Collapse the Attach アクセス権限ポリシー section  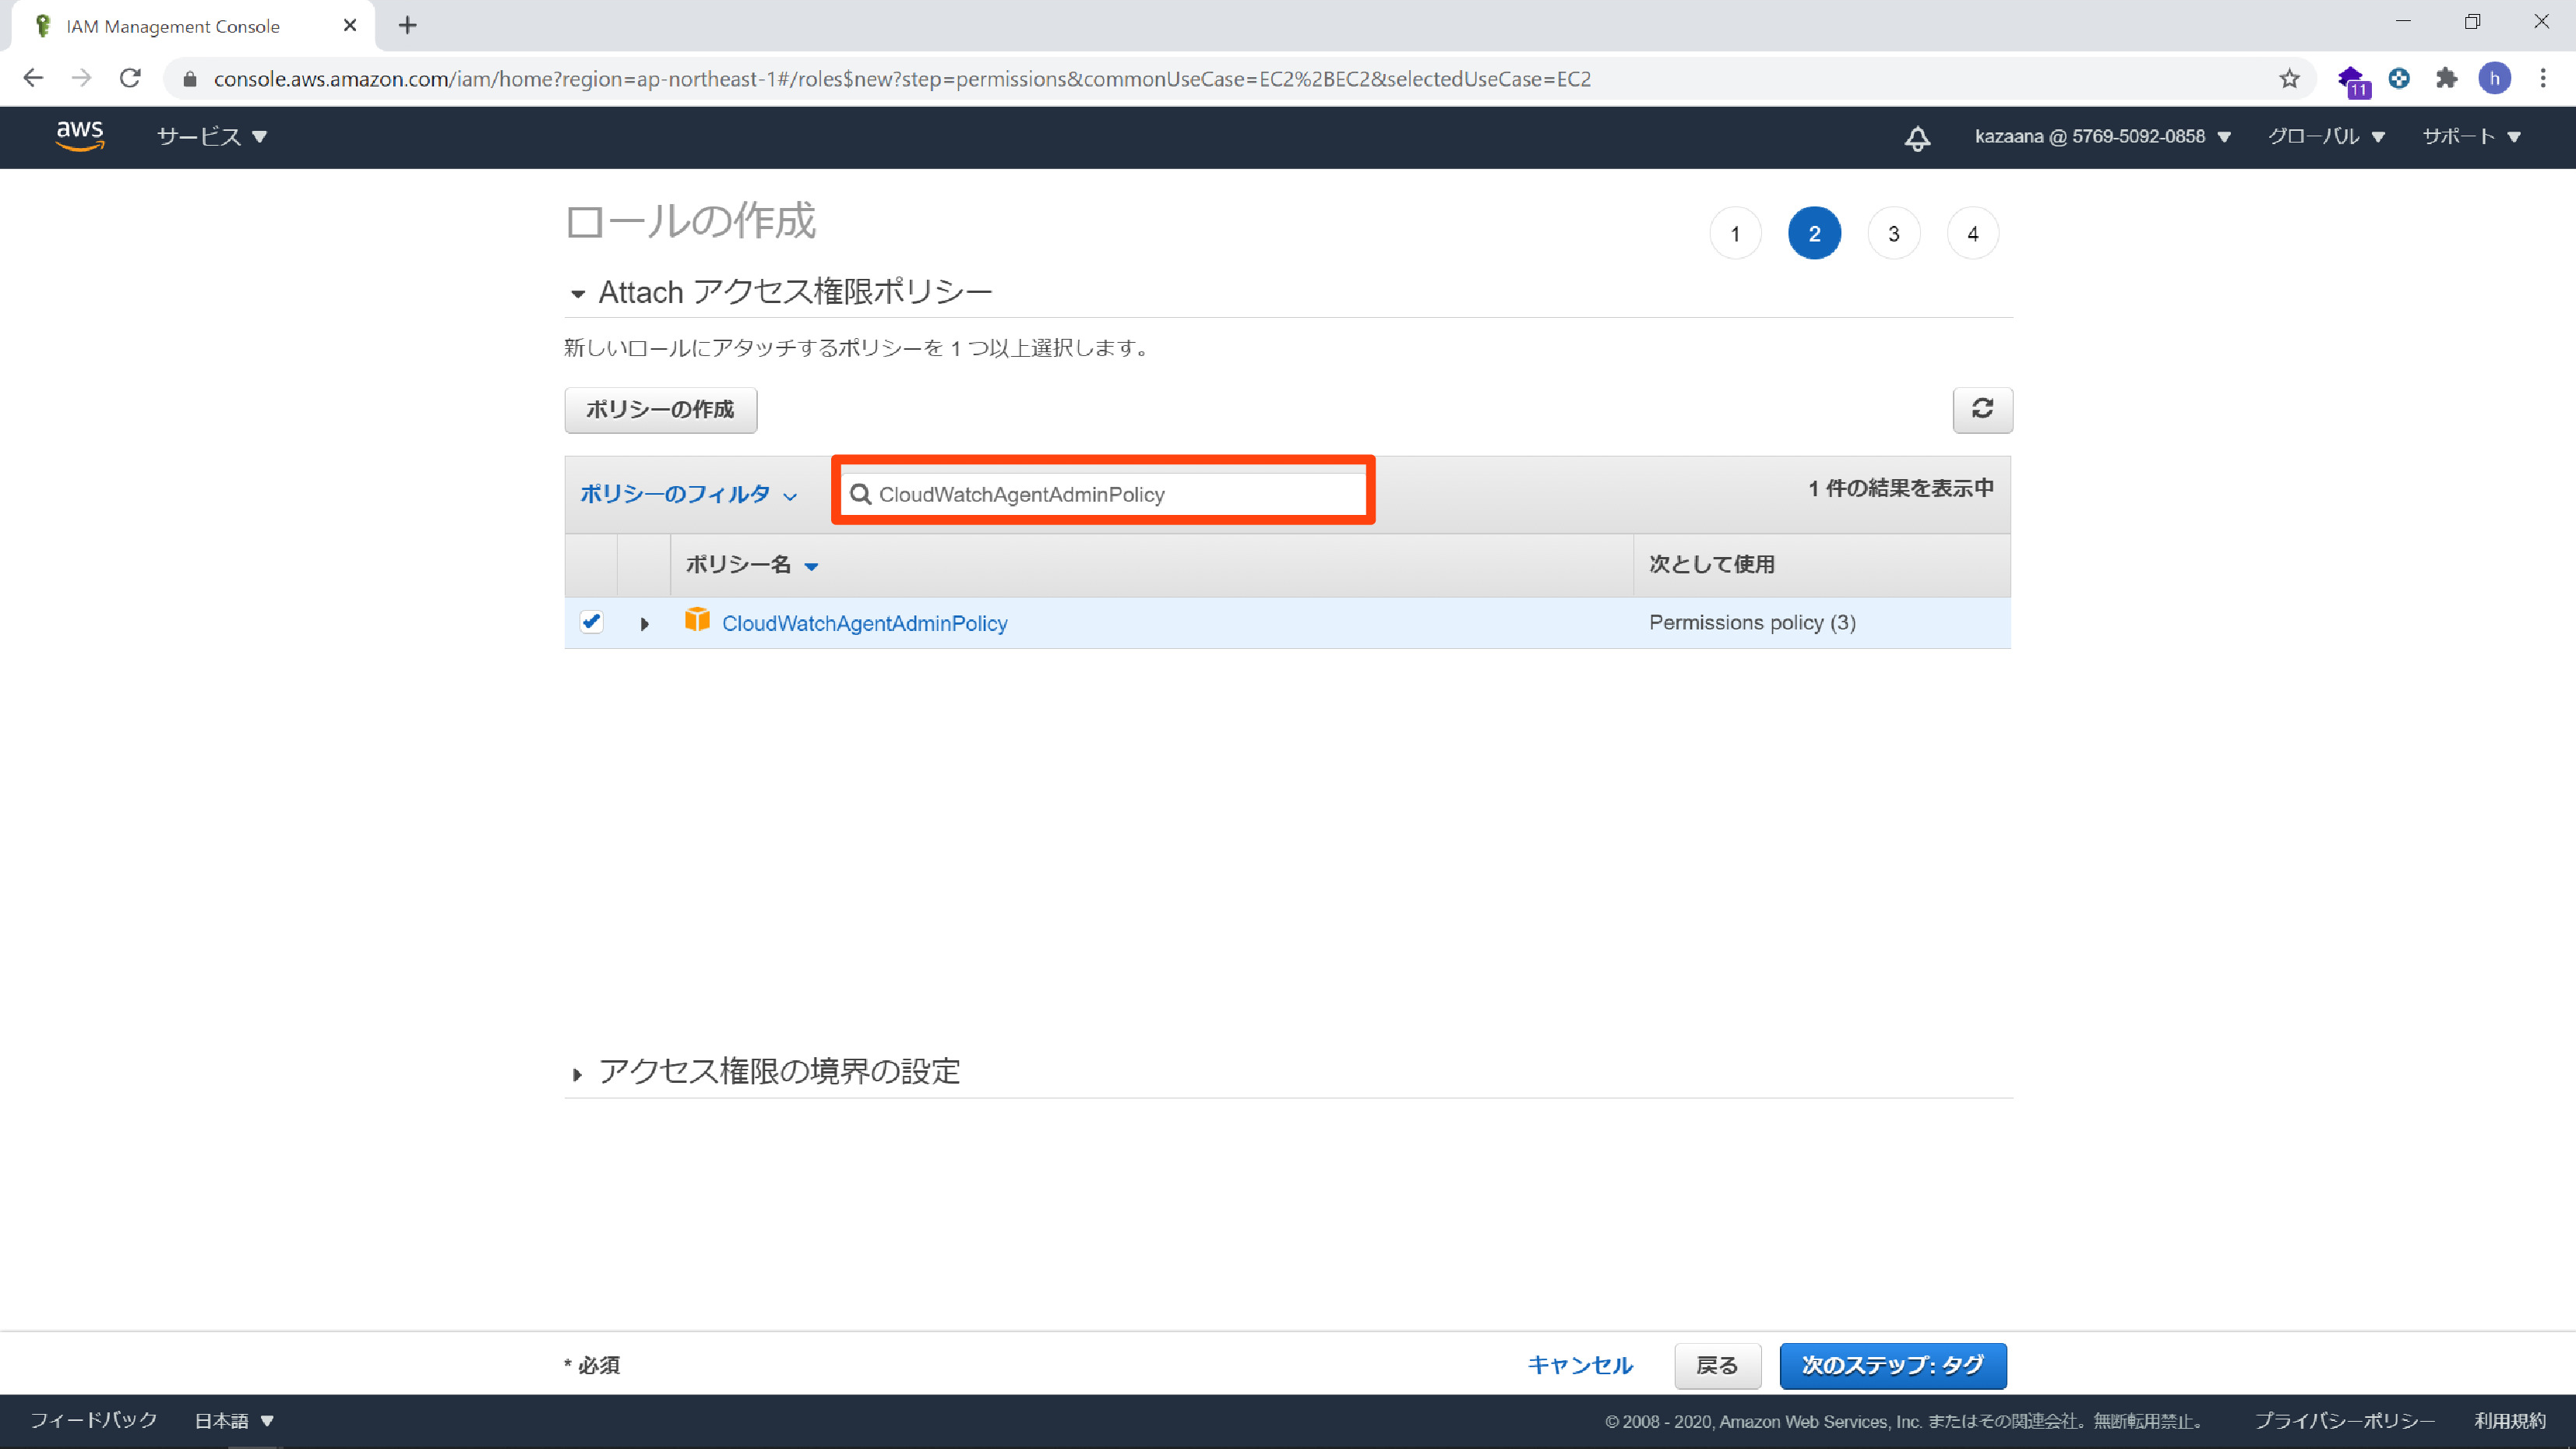[x=577, y=294]
